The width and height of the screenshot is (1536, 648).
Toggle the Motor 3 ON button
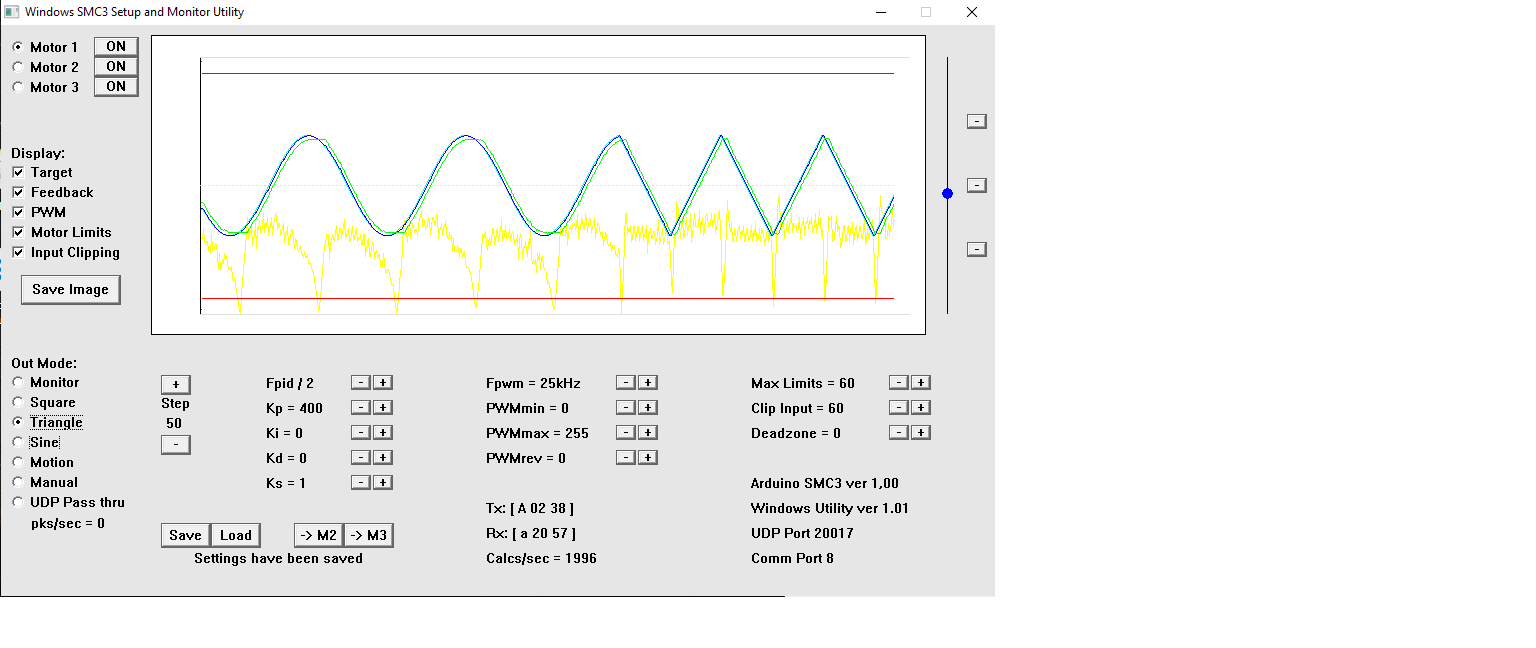pyautogui.click(x=116, y=87)
